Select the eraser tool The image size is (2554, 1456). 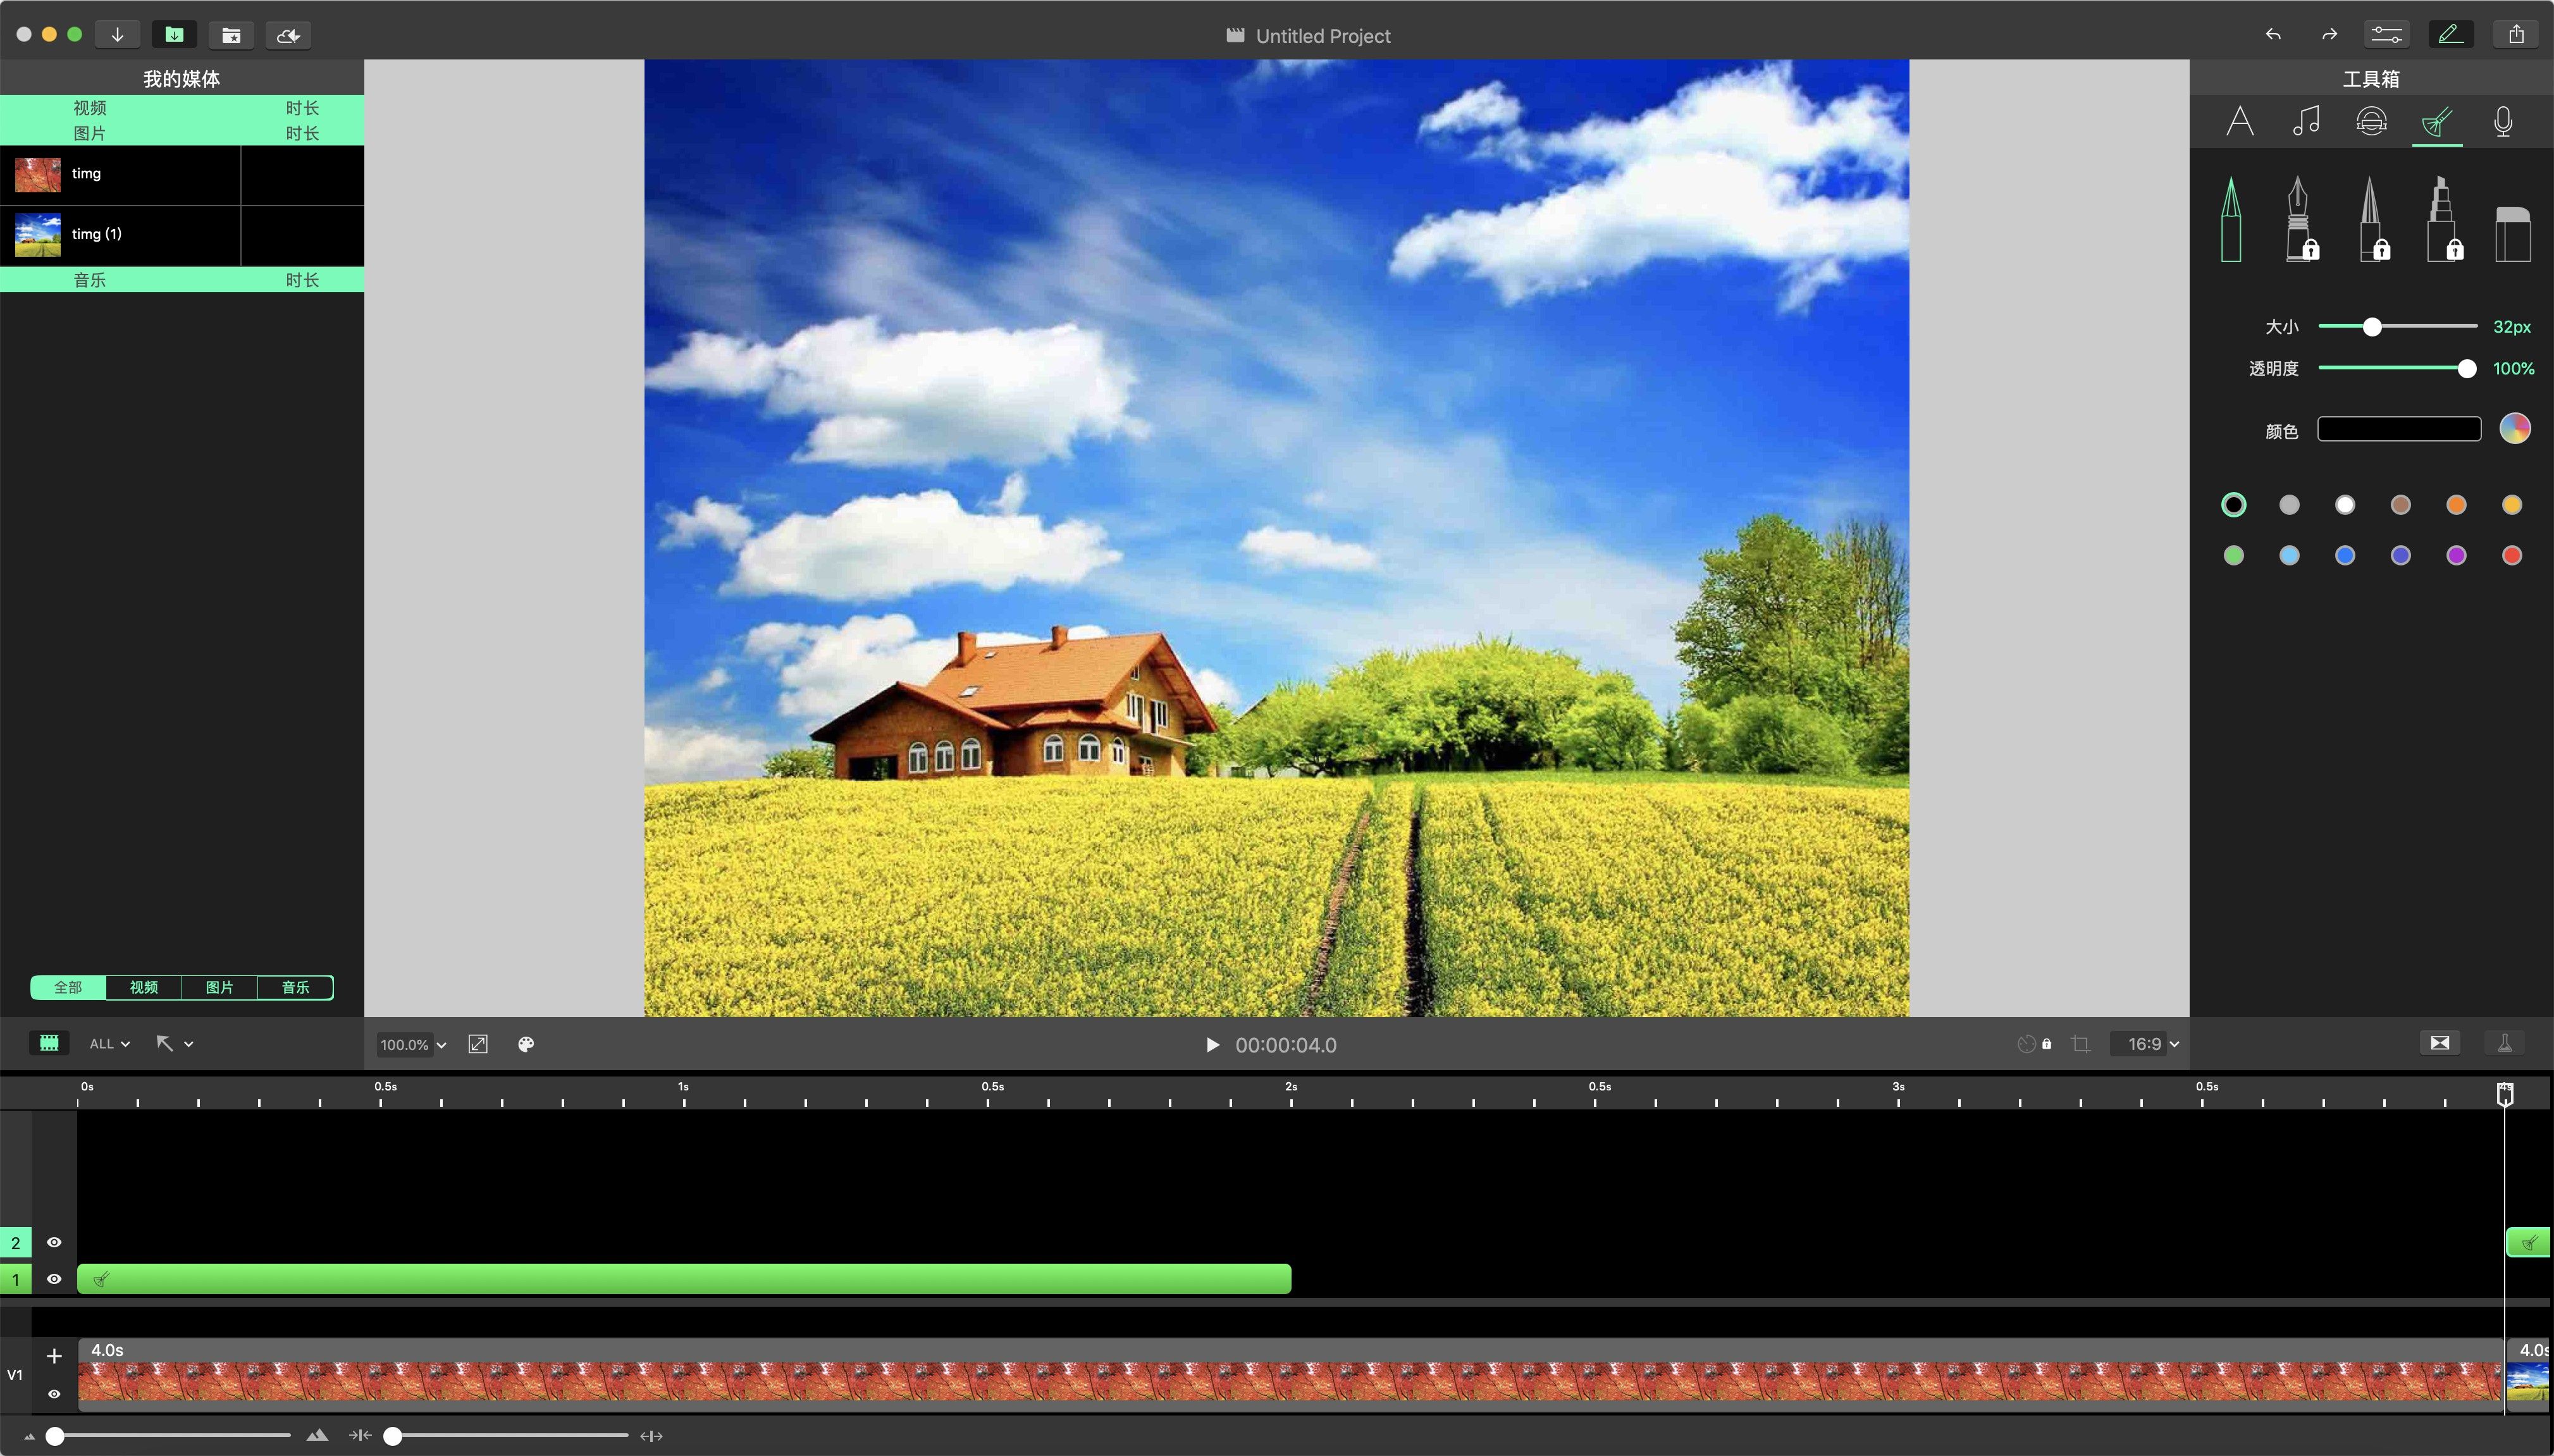2513,234
